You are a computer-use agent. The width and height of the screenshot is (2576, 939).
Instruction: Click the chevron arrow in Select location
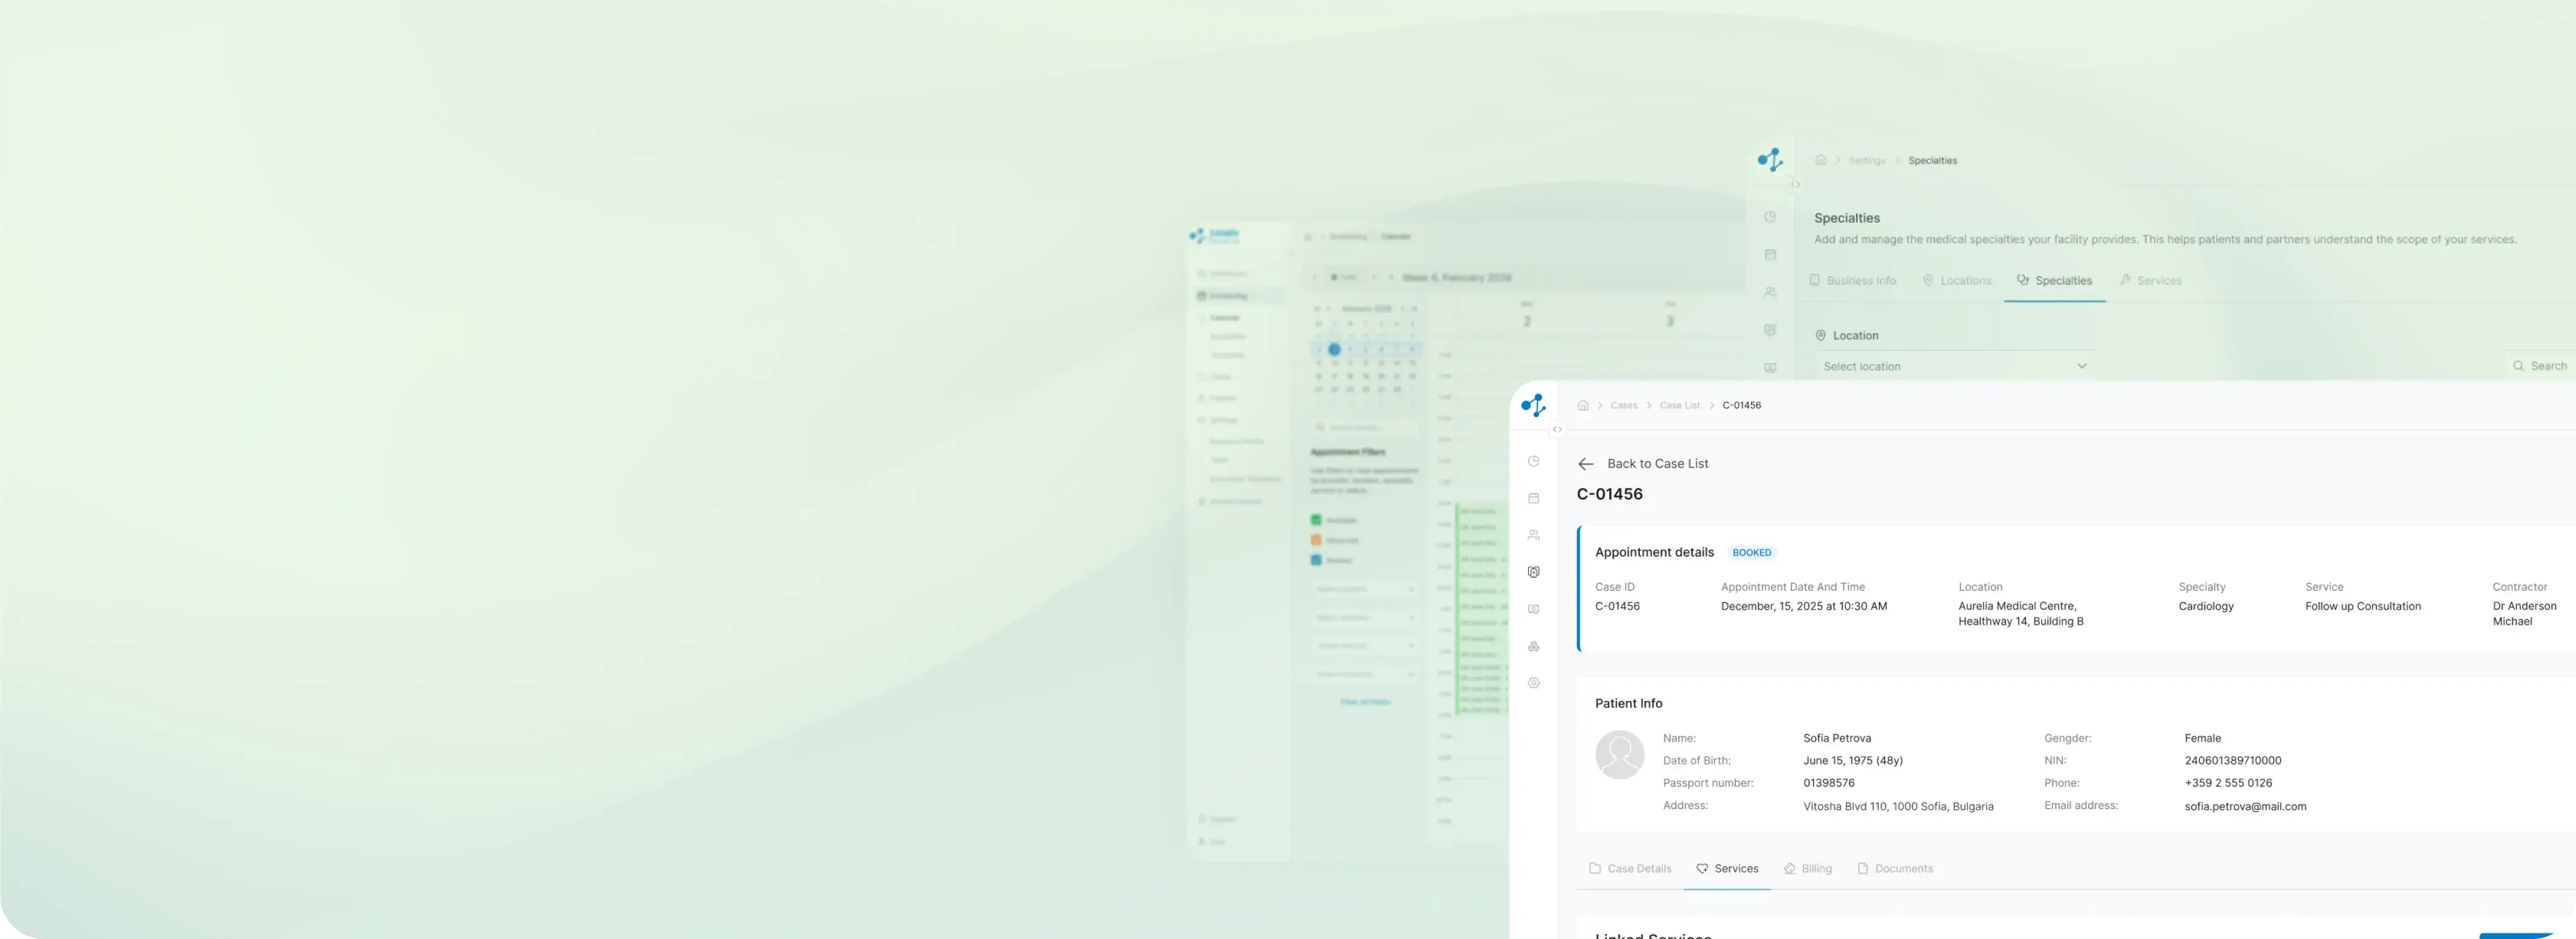point(2081,366)
